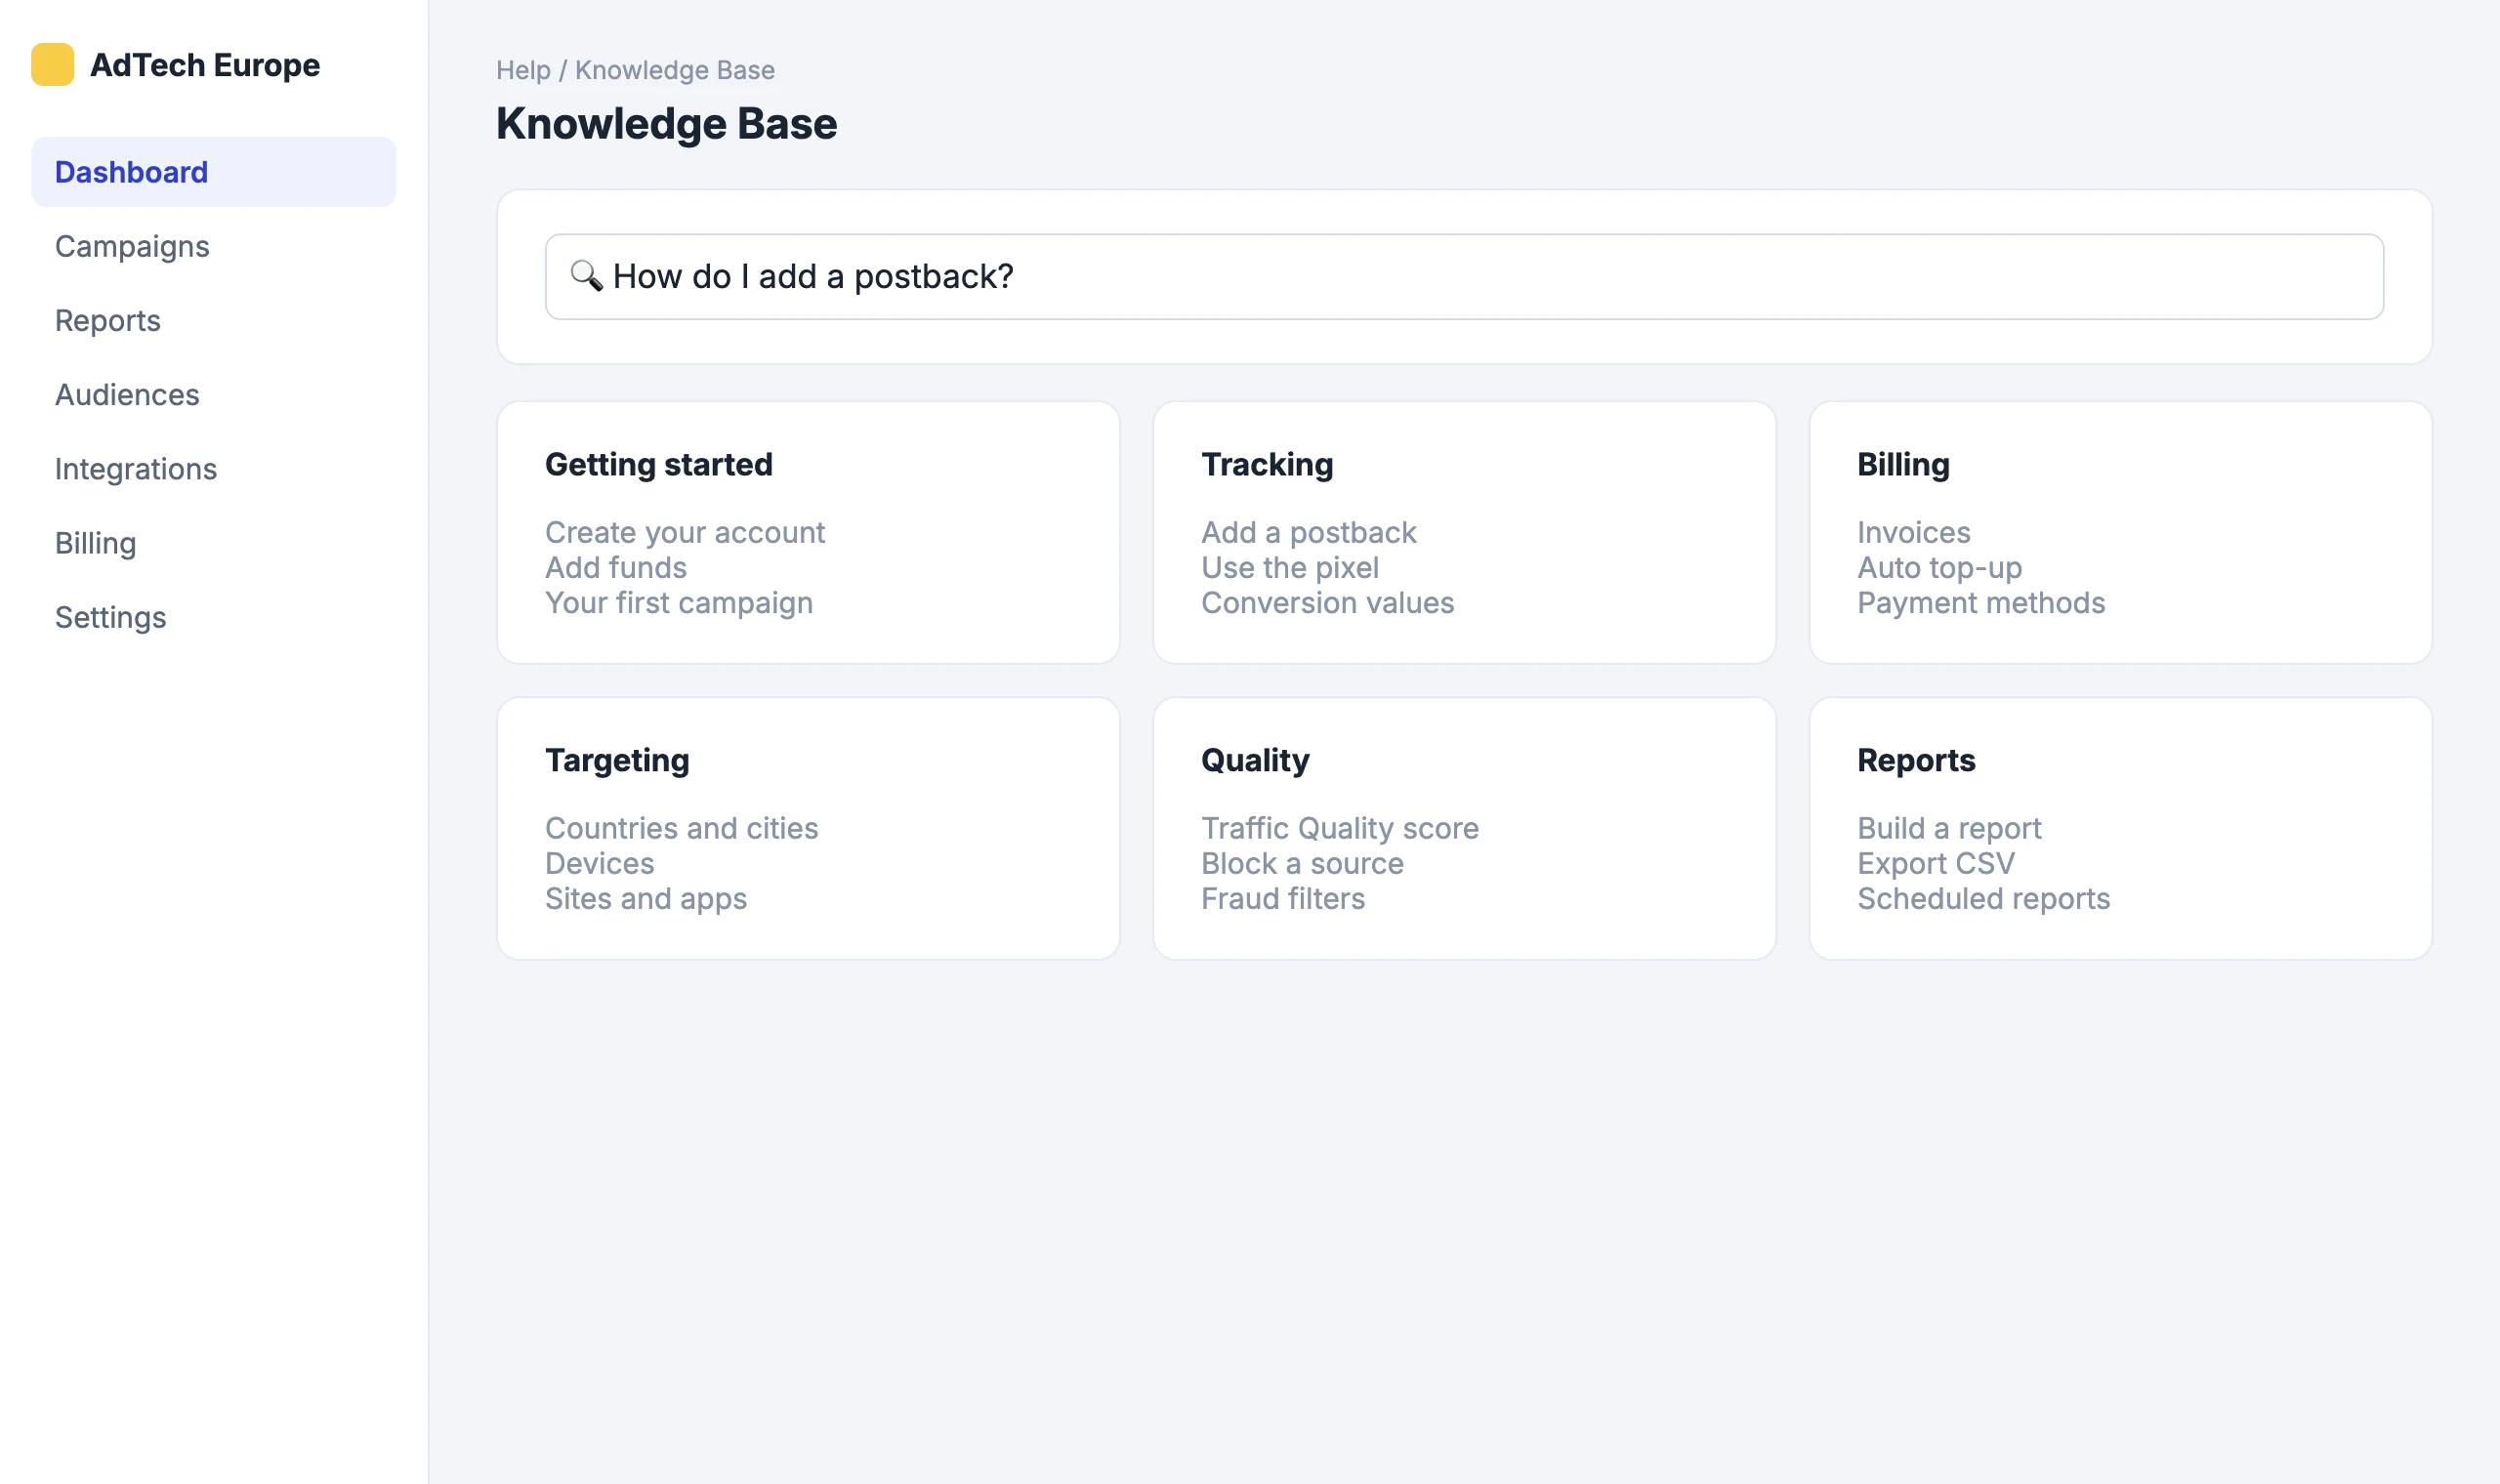
Task: Open the Payment methods article
Action: (x=1981, y=603)
